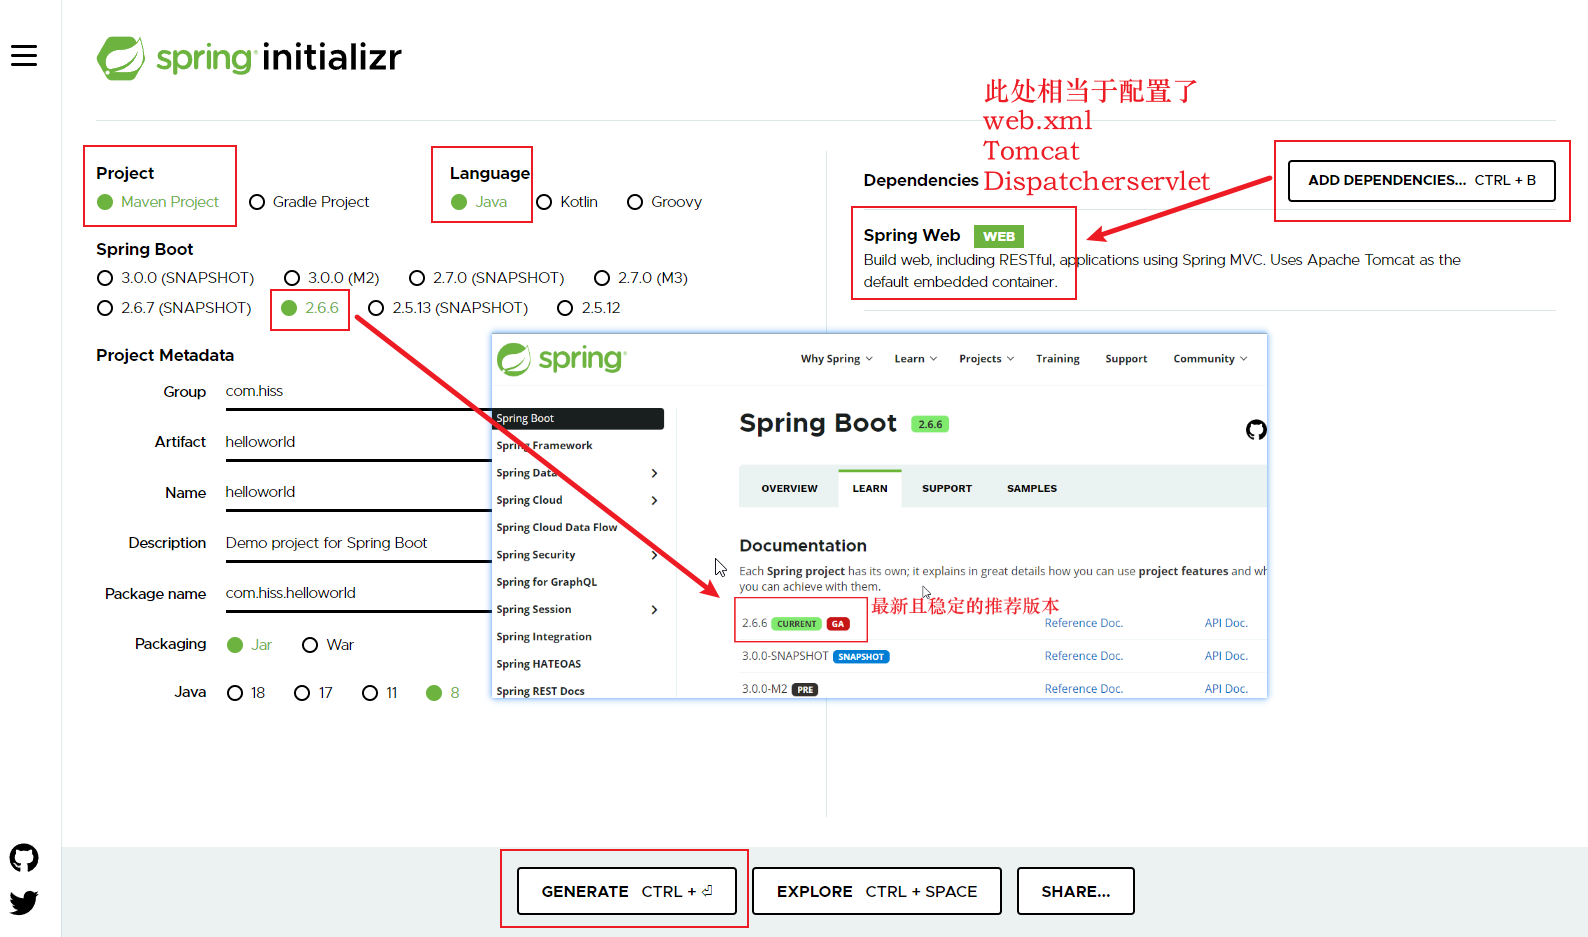
Task: Open the Projects dropdown menu
Action: 987,359
